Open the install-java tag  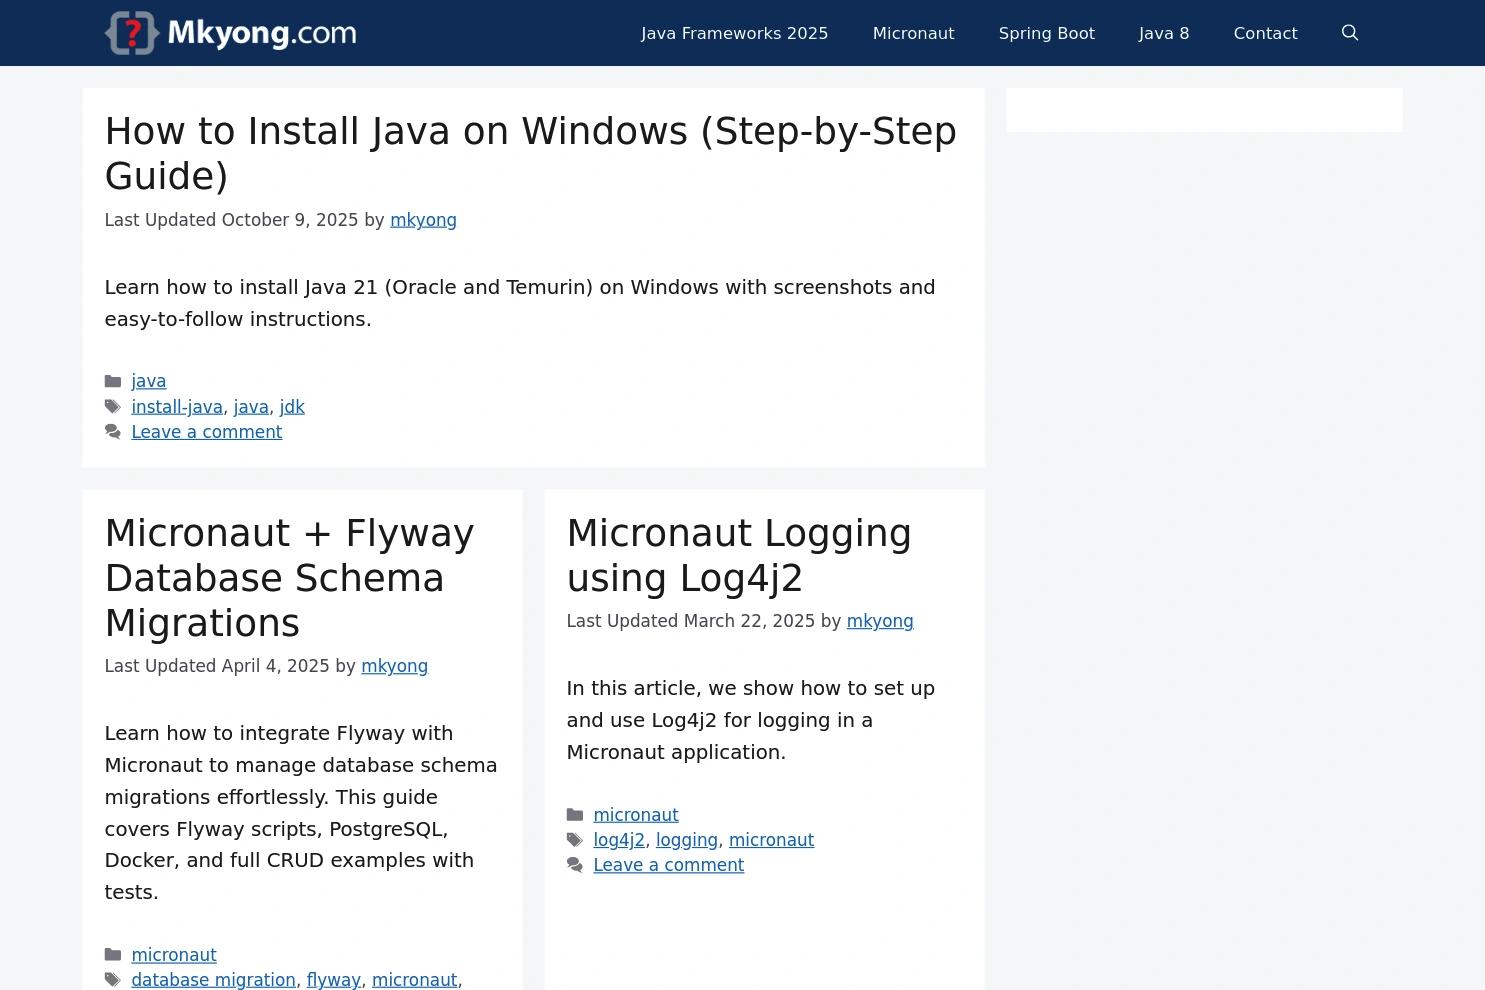[x=177, y=407]
